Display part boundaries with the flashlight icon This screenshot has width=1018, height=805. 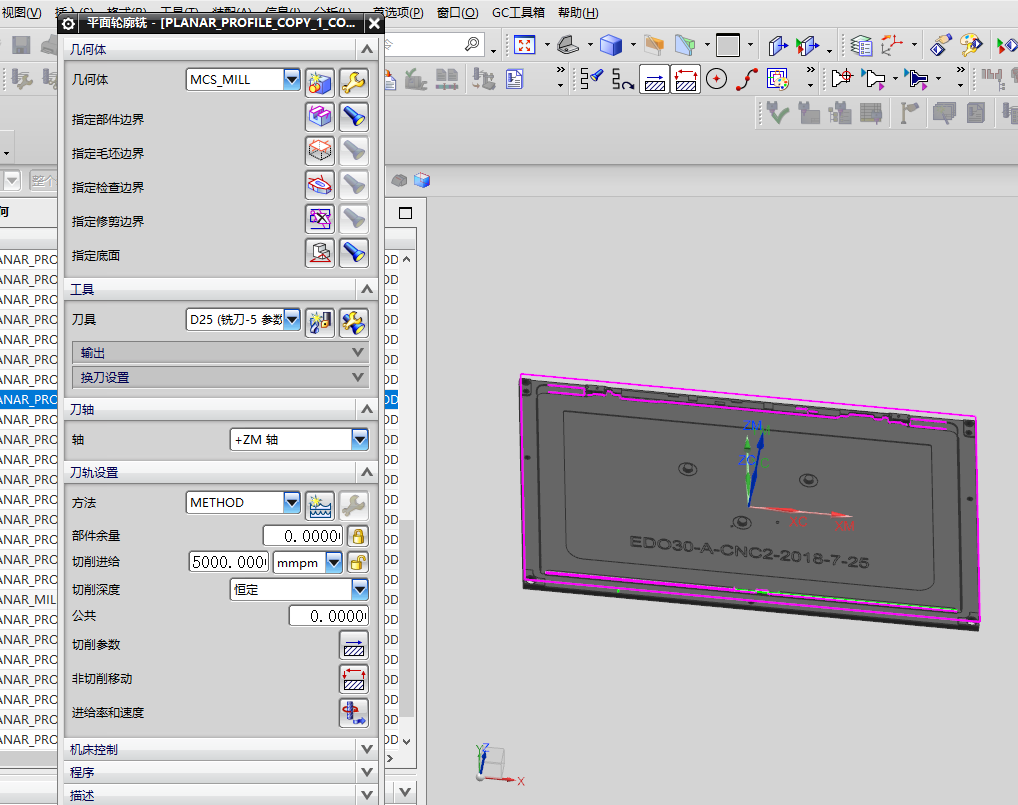353,118
